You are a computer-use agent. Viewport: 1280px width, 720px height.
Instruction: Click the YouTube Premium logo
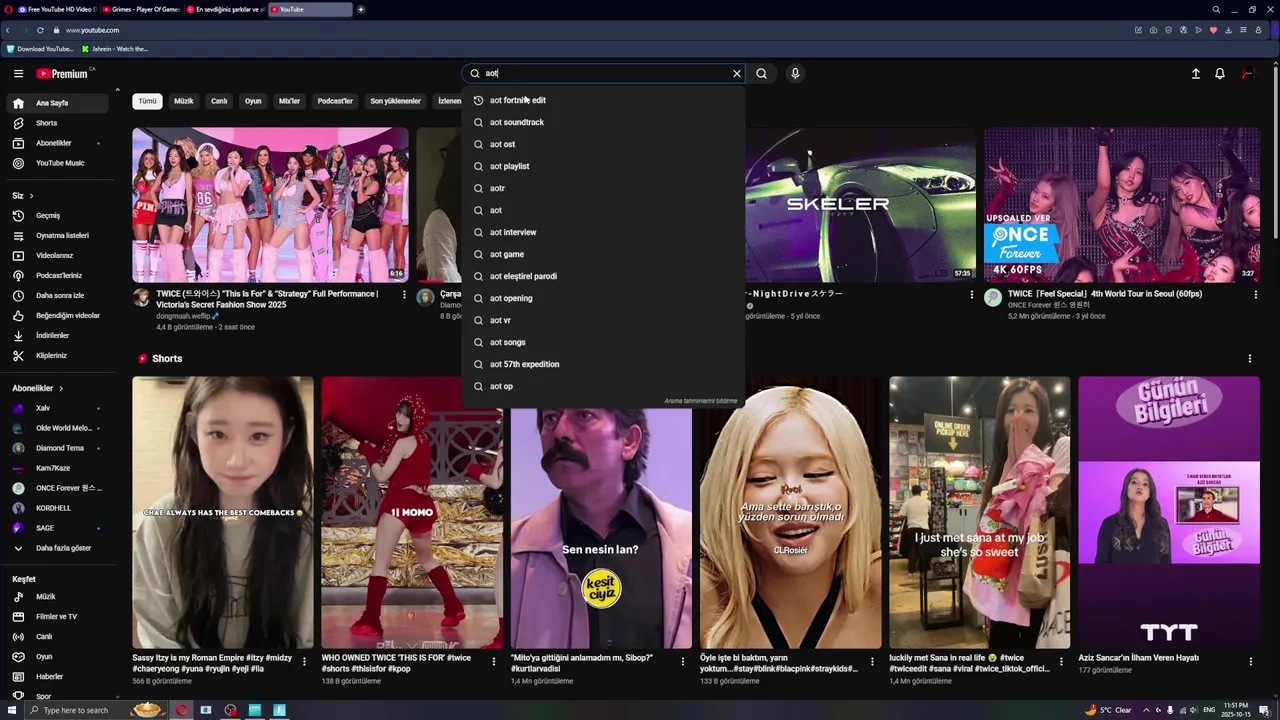(62, 73)
